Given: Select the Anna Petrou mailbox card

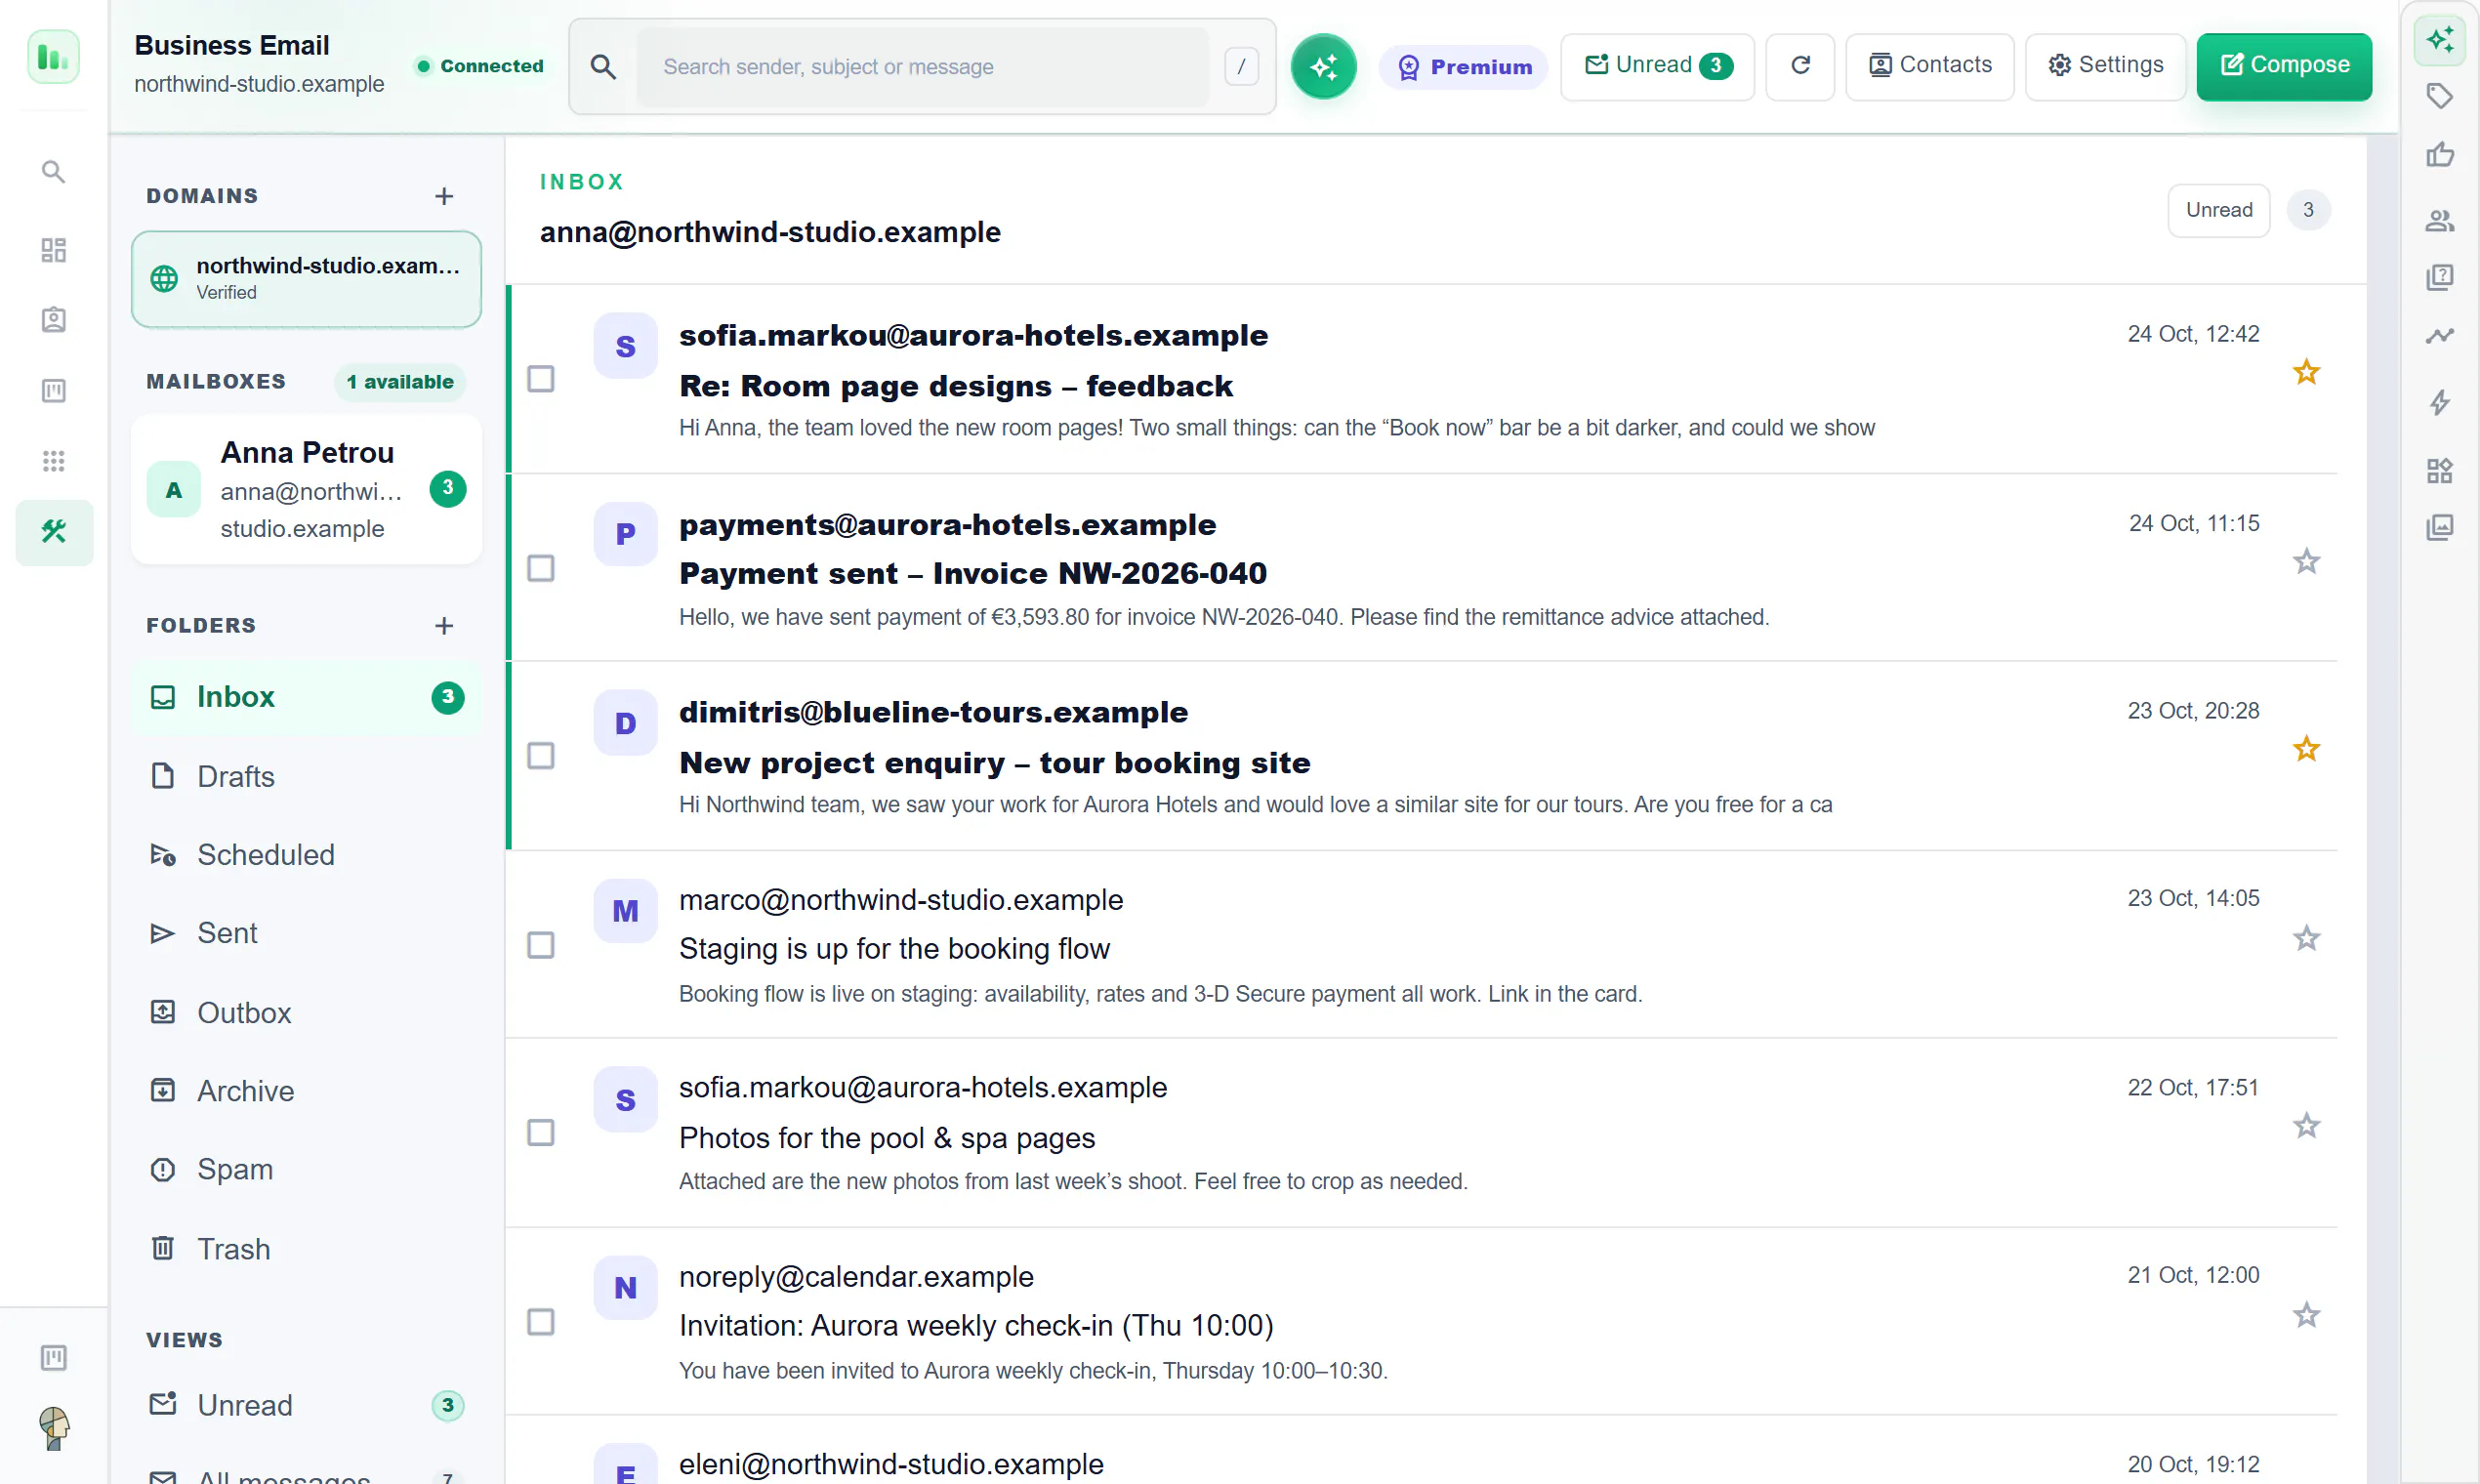Looking at the screenshot, I should click(306, 490).
